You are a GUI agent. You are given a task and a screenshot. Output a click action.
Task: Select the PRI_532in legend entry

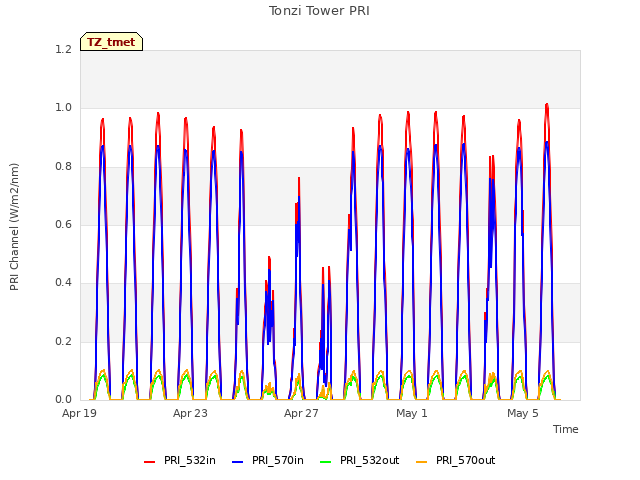tap(180, 460)
